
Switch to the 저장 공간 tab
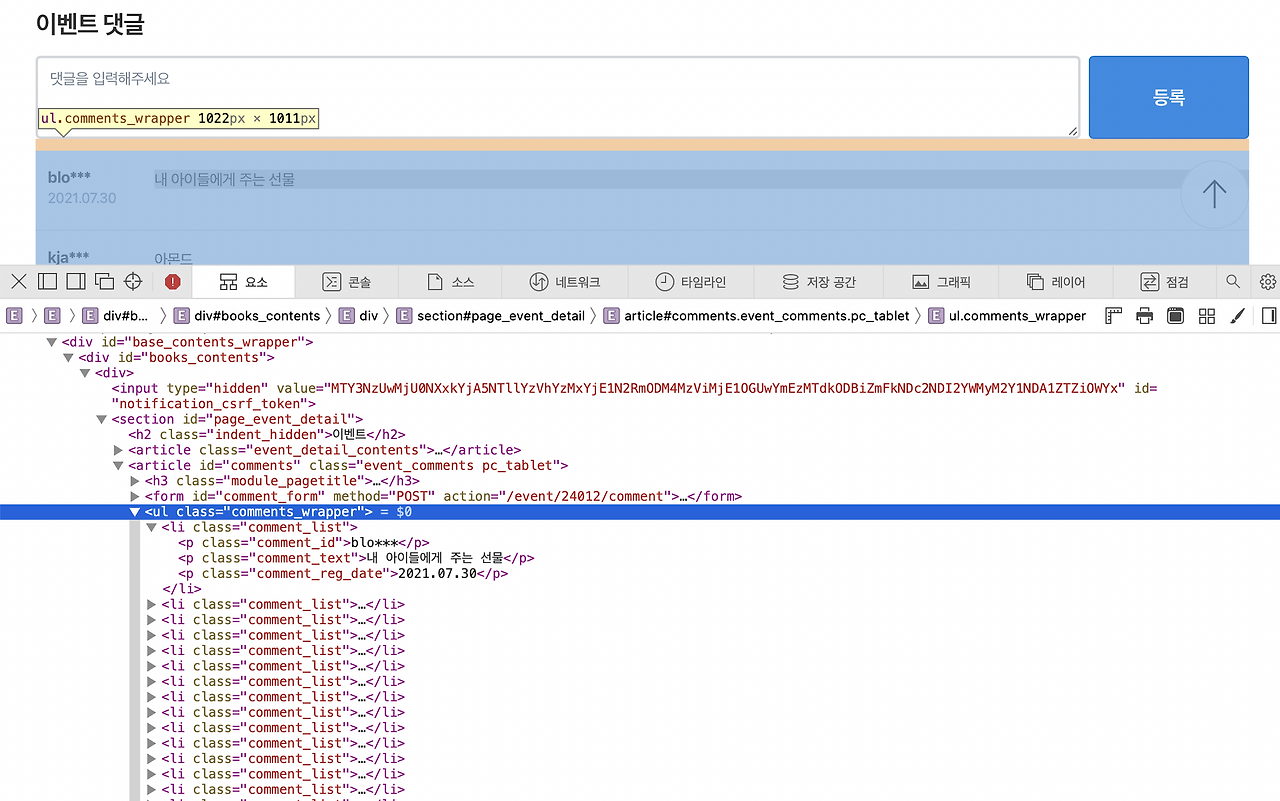(x=819, y=282)
